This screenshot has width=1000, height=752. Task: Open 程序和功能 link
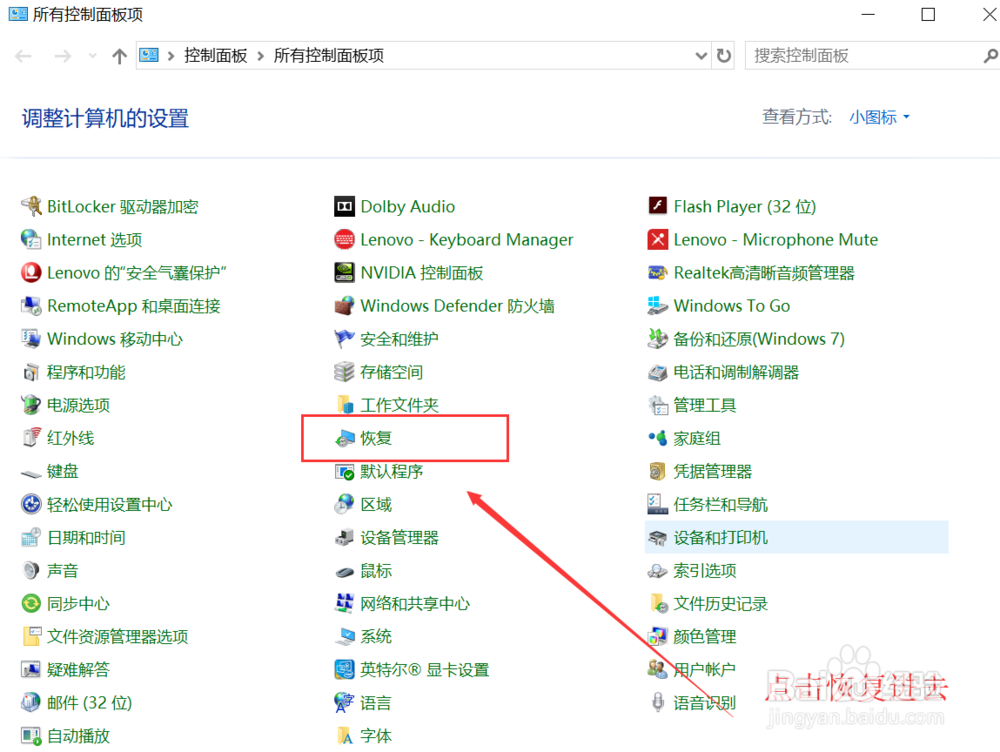pyautogui.click(x=86, y=372)
